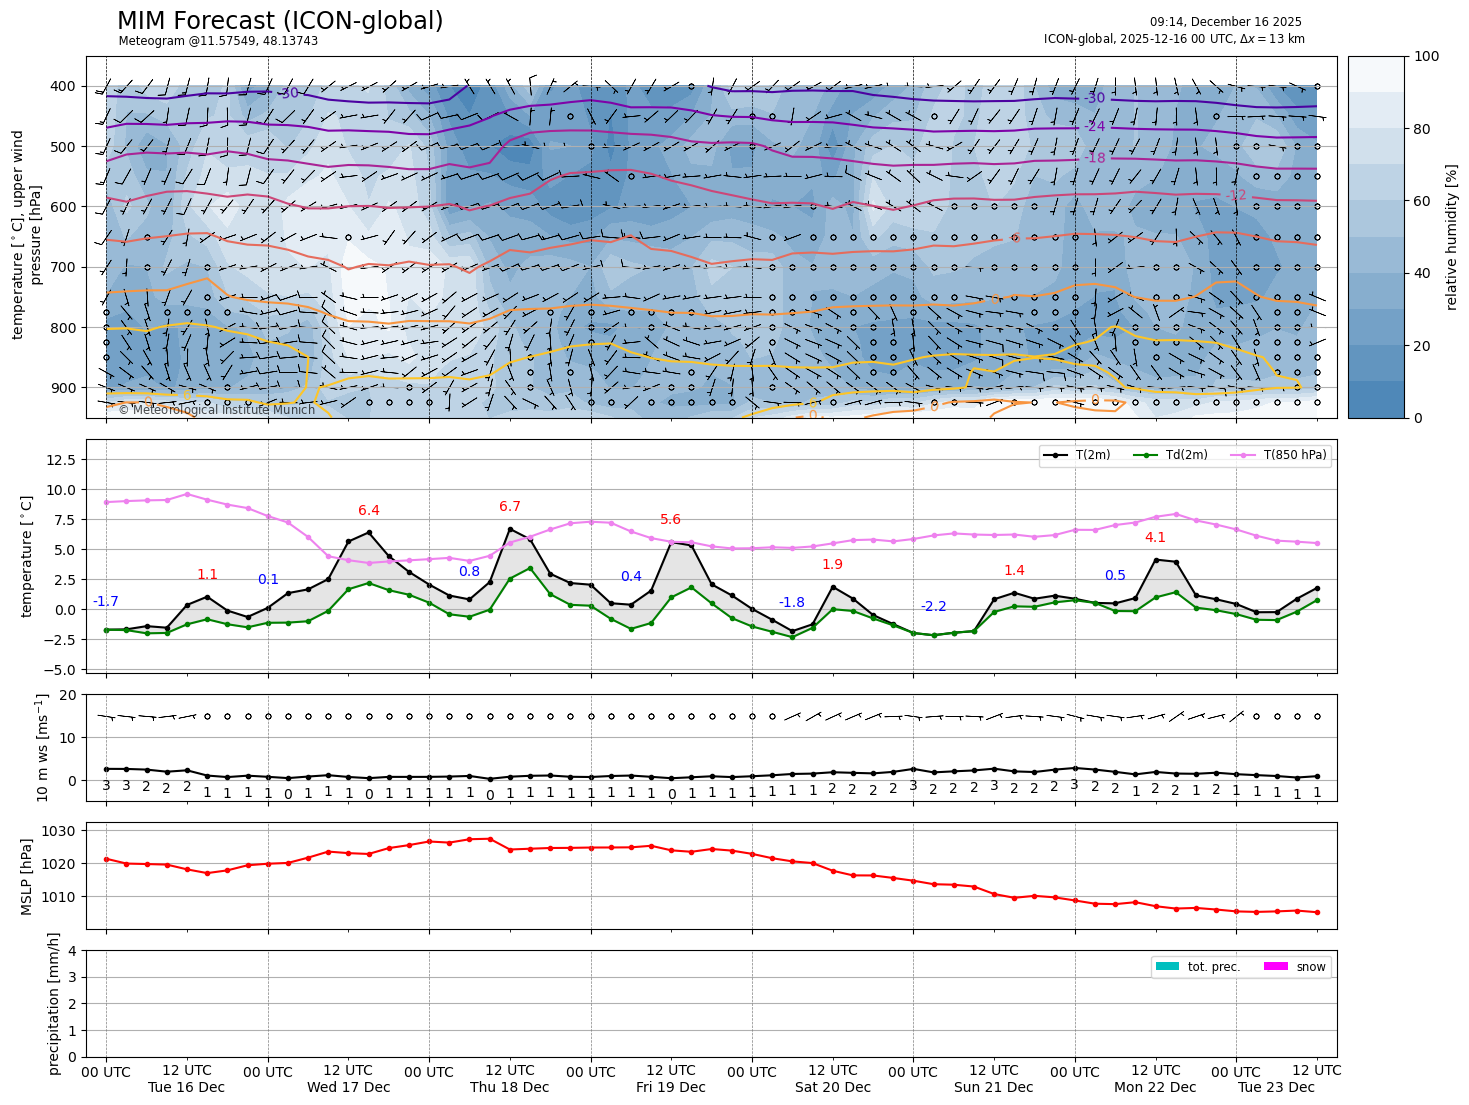Click the "700" pressure level tick
The height and width of the screenshot is (1105, 1469).
coord(64,267)
